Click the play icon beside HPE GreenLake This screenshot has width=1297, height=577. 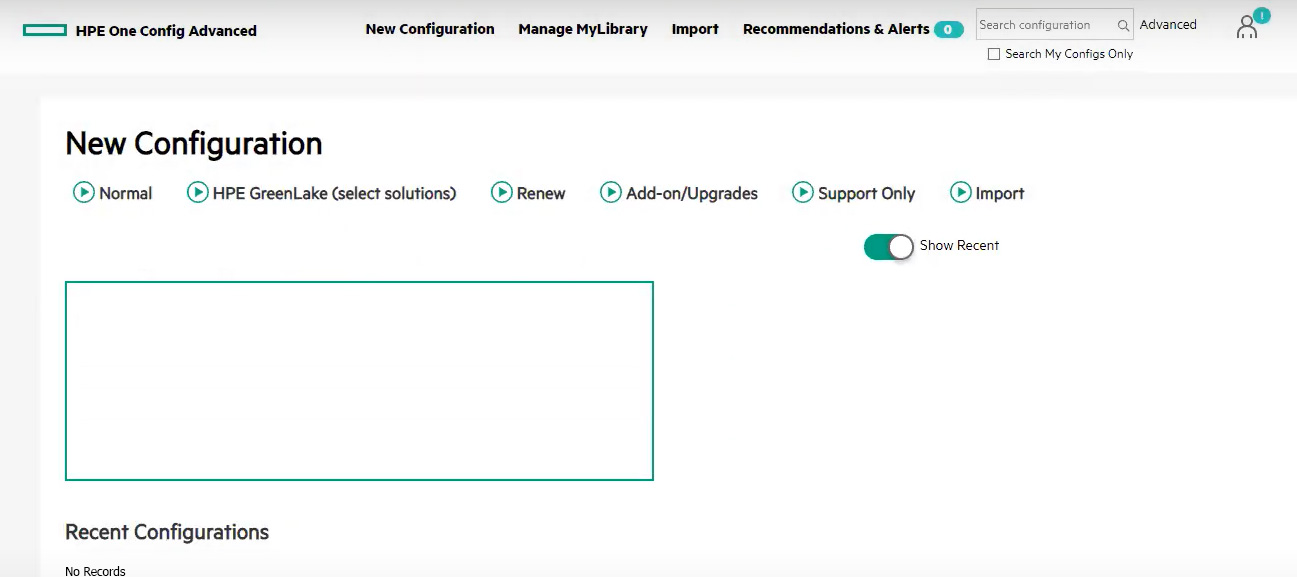pos(198,192)
